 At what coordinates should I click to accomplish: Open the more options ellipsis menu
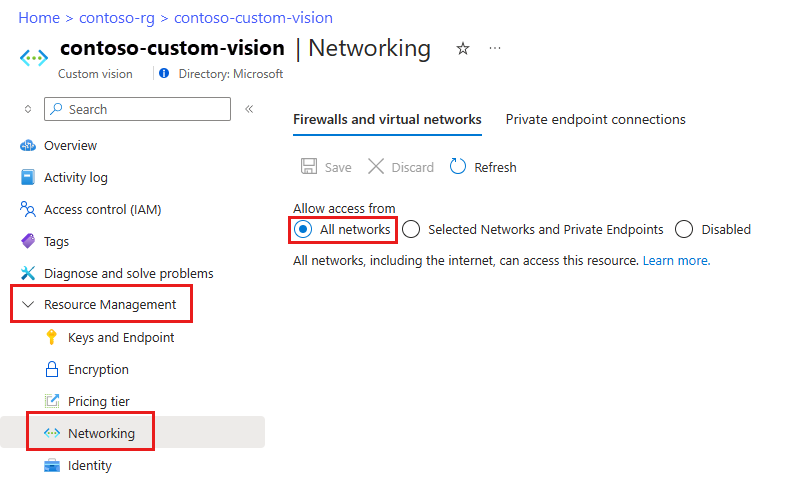[x=494, y=49]
